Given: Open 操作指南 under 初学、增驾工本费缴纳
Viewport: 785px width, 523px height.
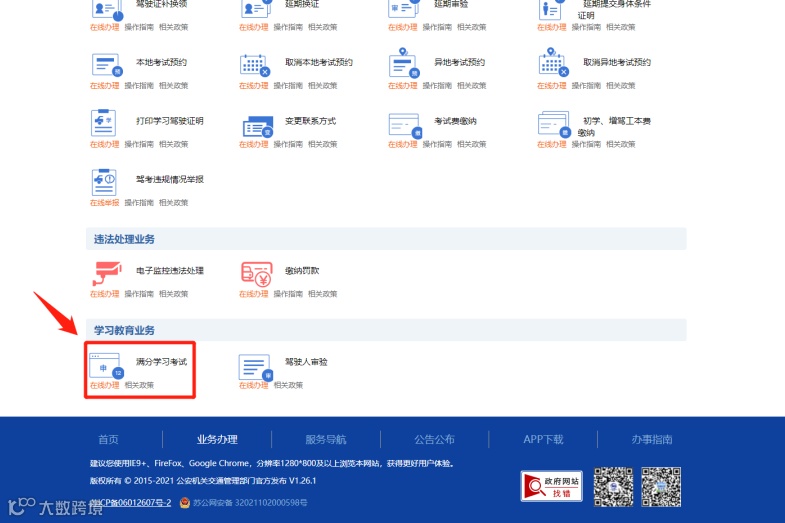Looking at the screenshot, I should 586,144.
